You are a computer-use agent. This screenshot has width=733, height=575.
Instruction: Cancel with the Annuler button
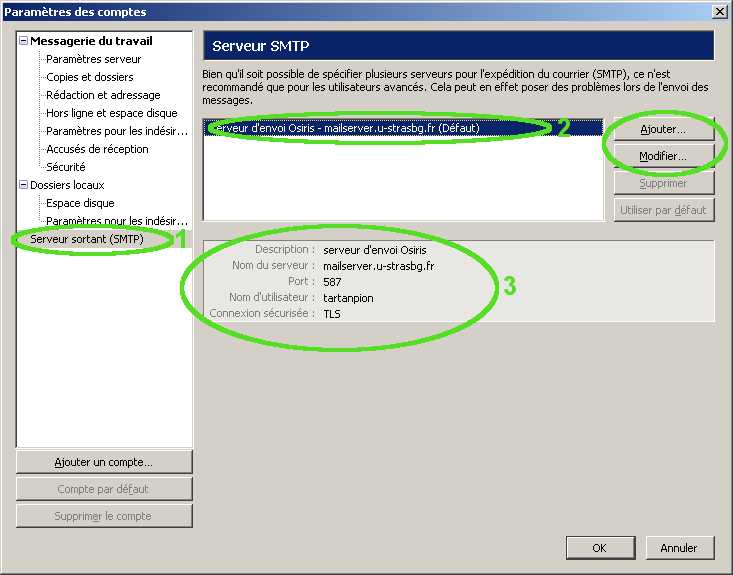pyautogui.click(x=680, y=548)
